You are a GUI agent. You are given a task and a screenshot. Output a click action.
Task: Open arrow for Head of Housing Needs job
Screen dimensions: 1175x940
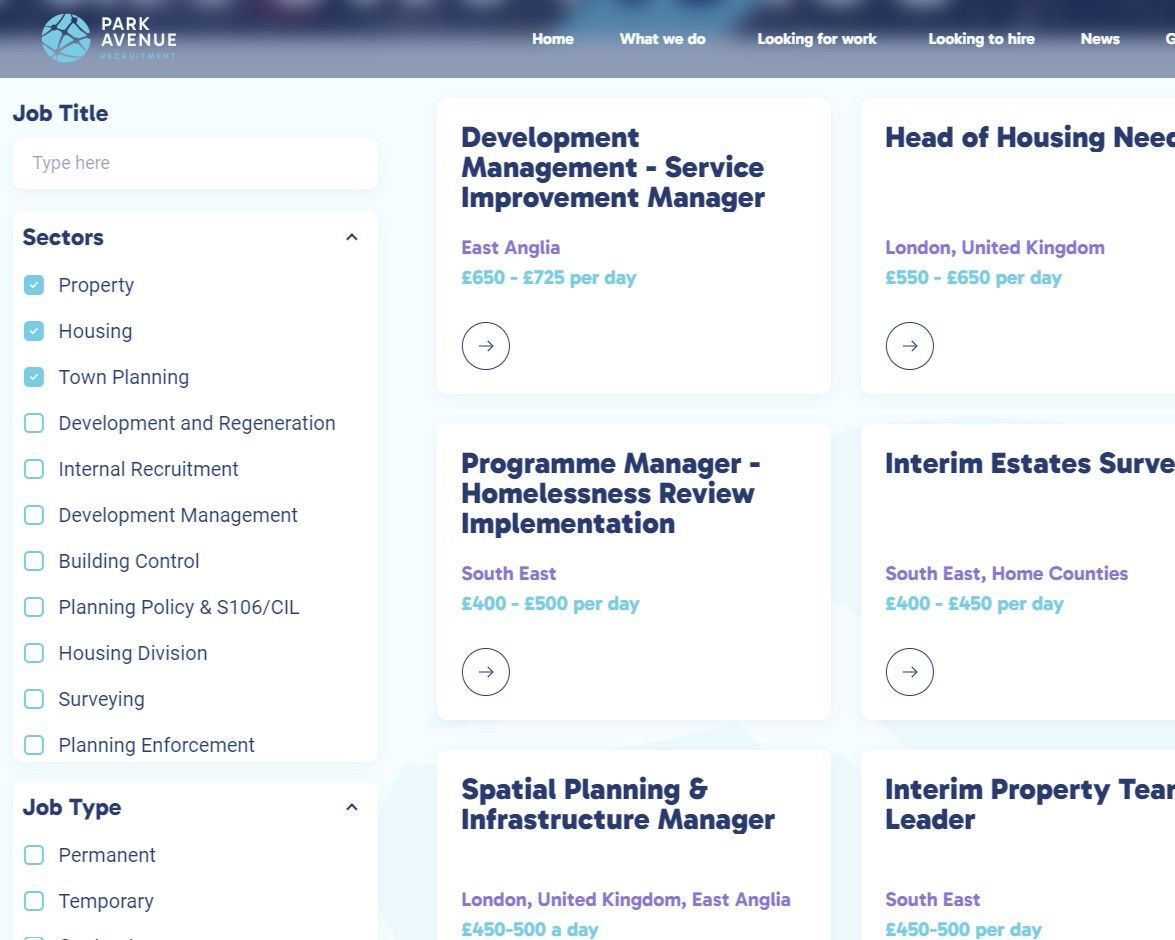[910, 346]
